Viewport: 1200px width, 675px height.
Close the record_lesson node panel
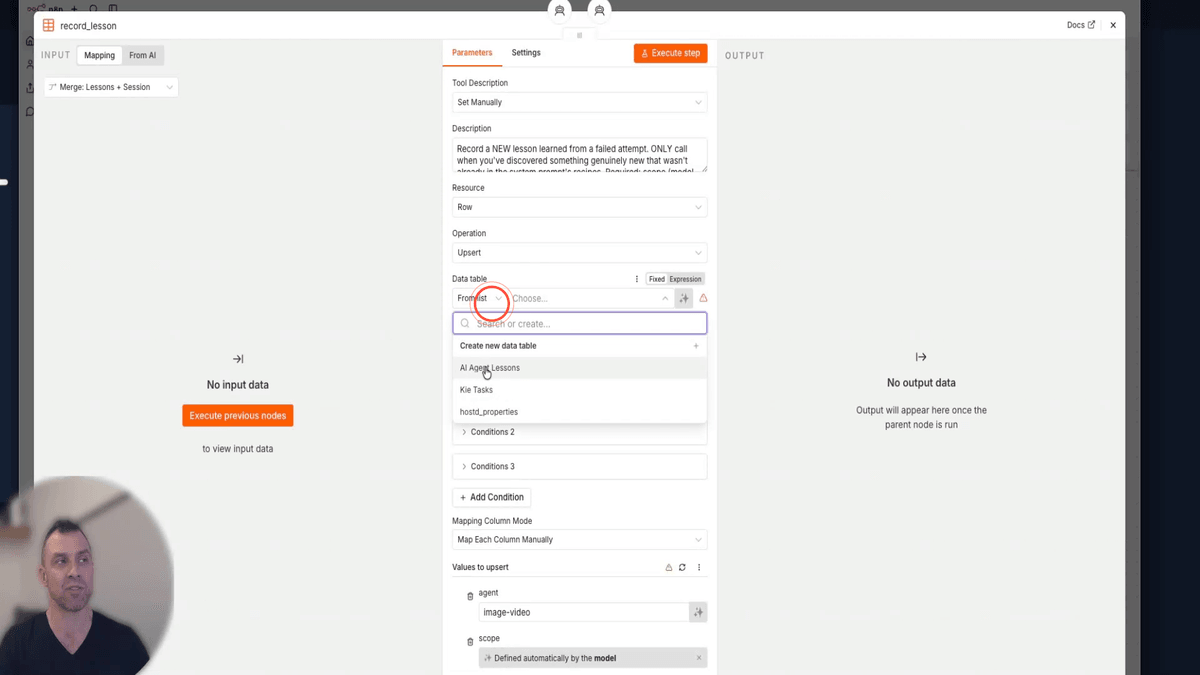tap(1113, 25)
